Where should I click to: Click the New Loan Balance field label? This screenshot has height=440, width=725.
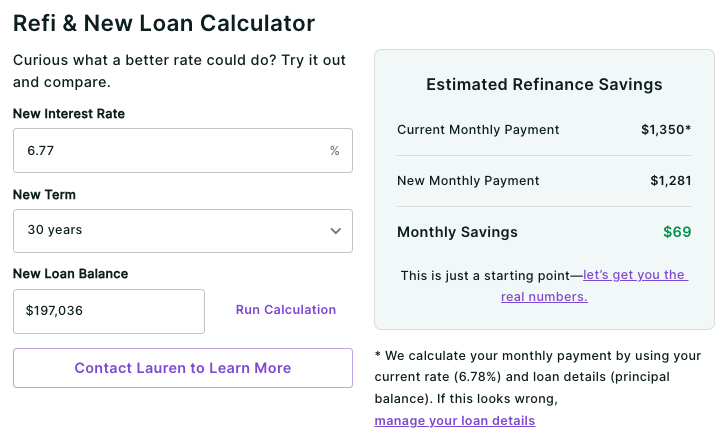70,274
